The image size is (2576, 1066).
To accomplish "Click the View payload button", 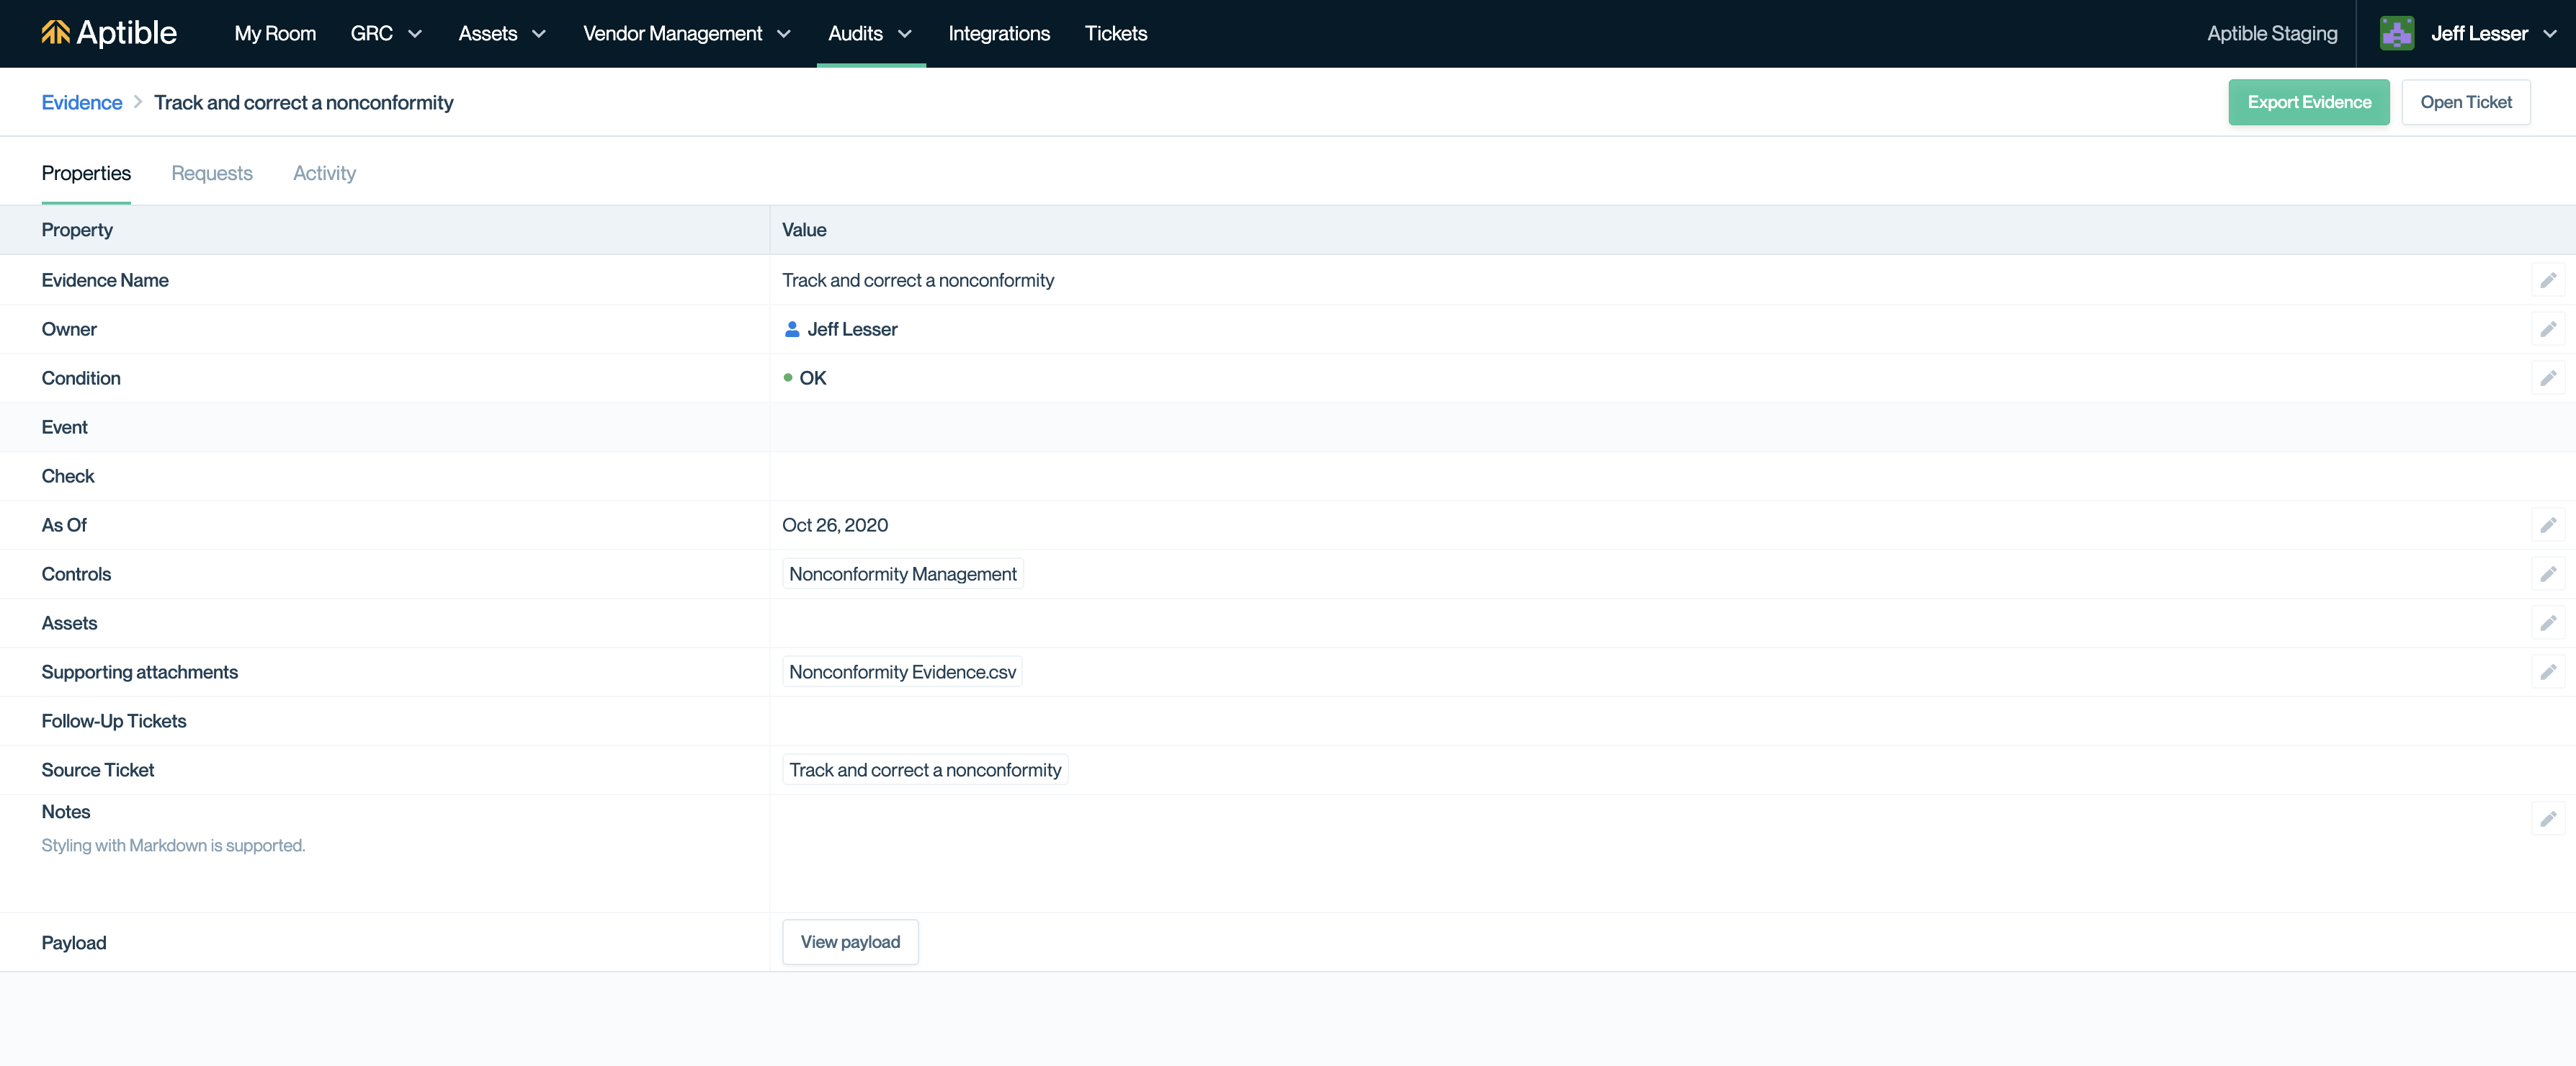I will click(x=850, y=942).
